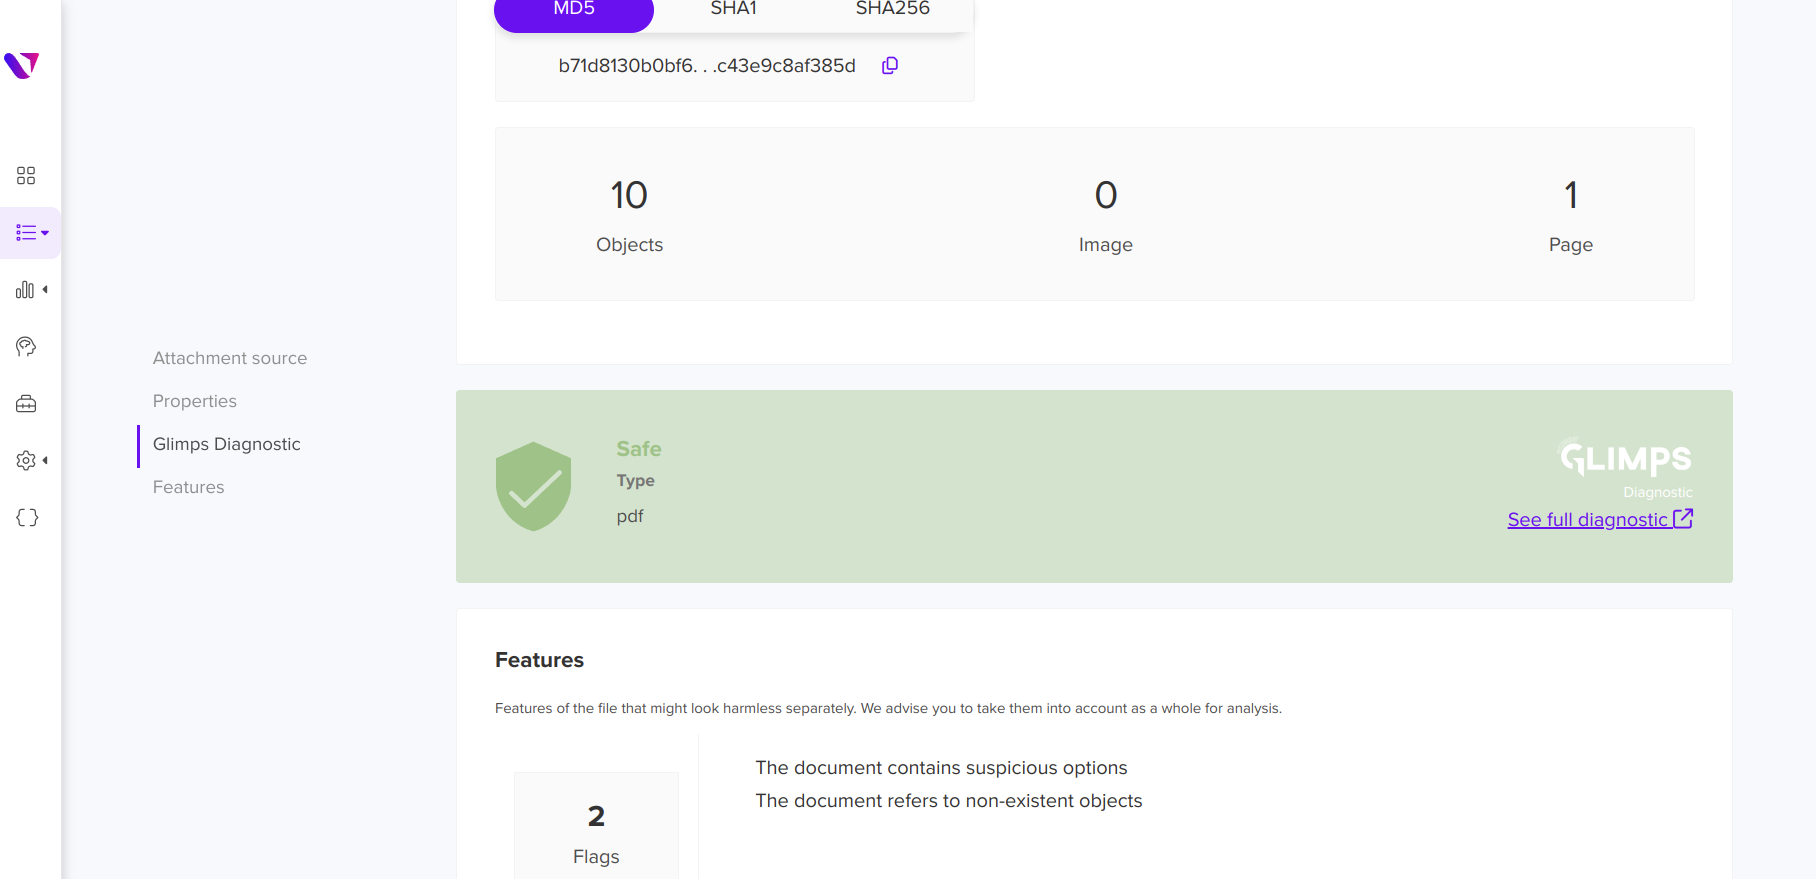
Task: Open the list view sidebar icon
Action: [x=26, y=233]
